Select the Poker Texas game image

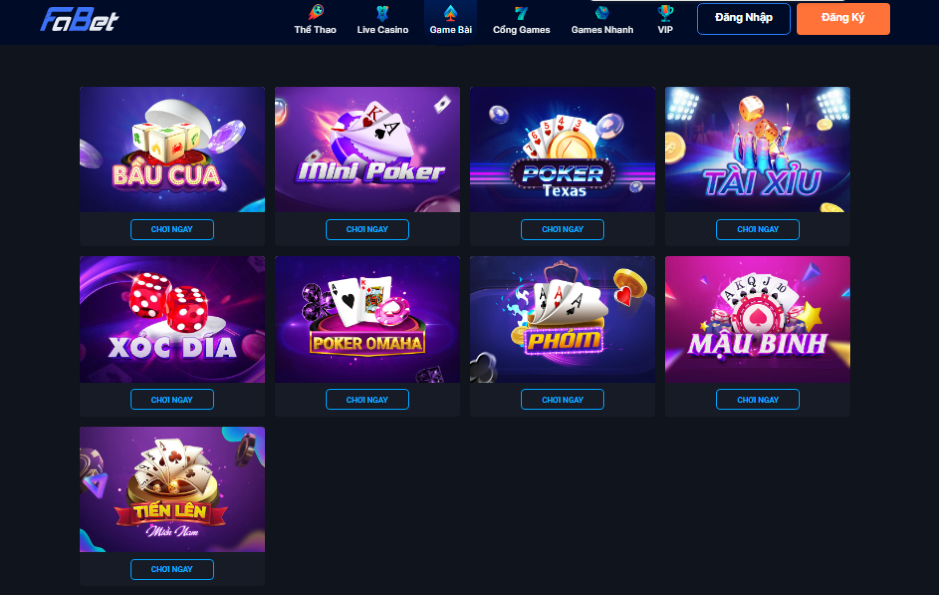(x=562, y=149)
